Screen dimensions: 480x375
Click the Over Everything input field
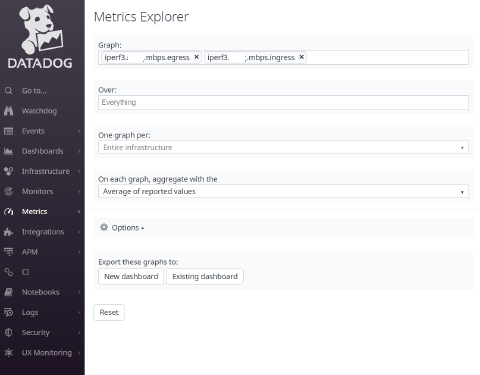click(x=283, y=102)
